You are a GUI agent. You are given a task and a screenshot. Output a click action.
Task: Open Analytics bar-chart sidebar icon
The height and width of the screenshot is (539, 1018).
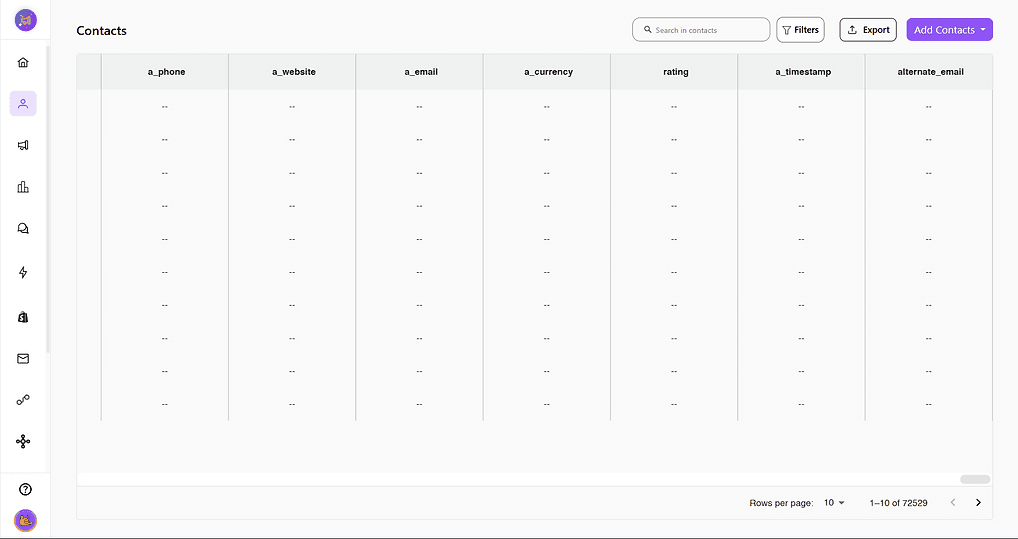[23, 187]
